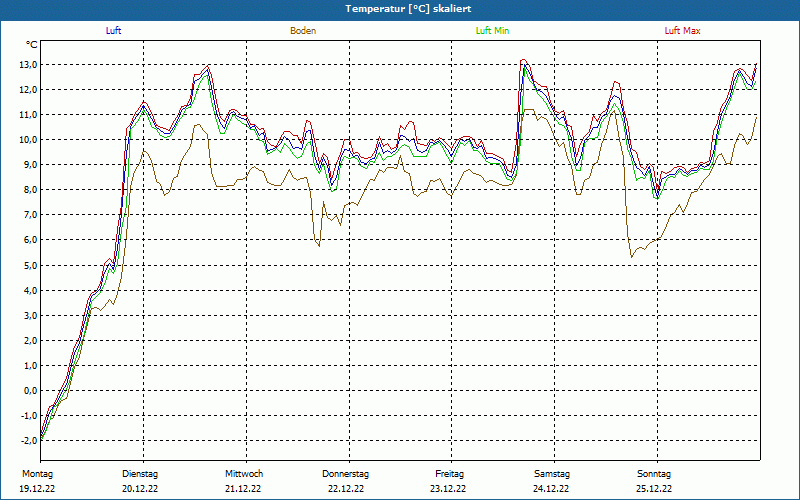Click the chart title Temperatur [°C] skaliert
800x500 pixels.
click(408, 9)
